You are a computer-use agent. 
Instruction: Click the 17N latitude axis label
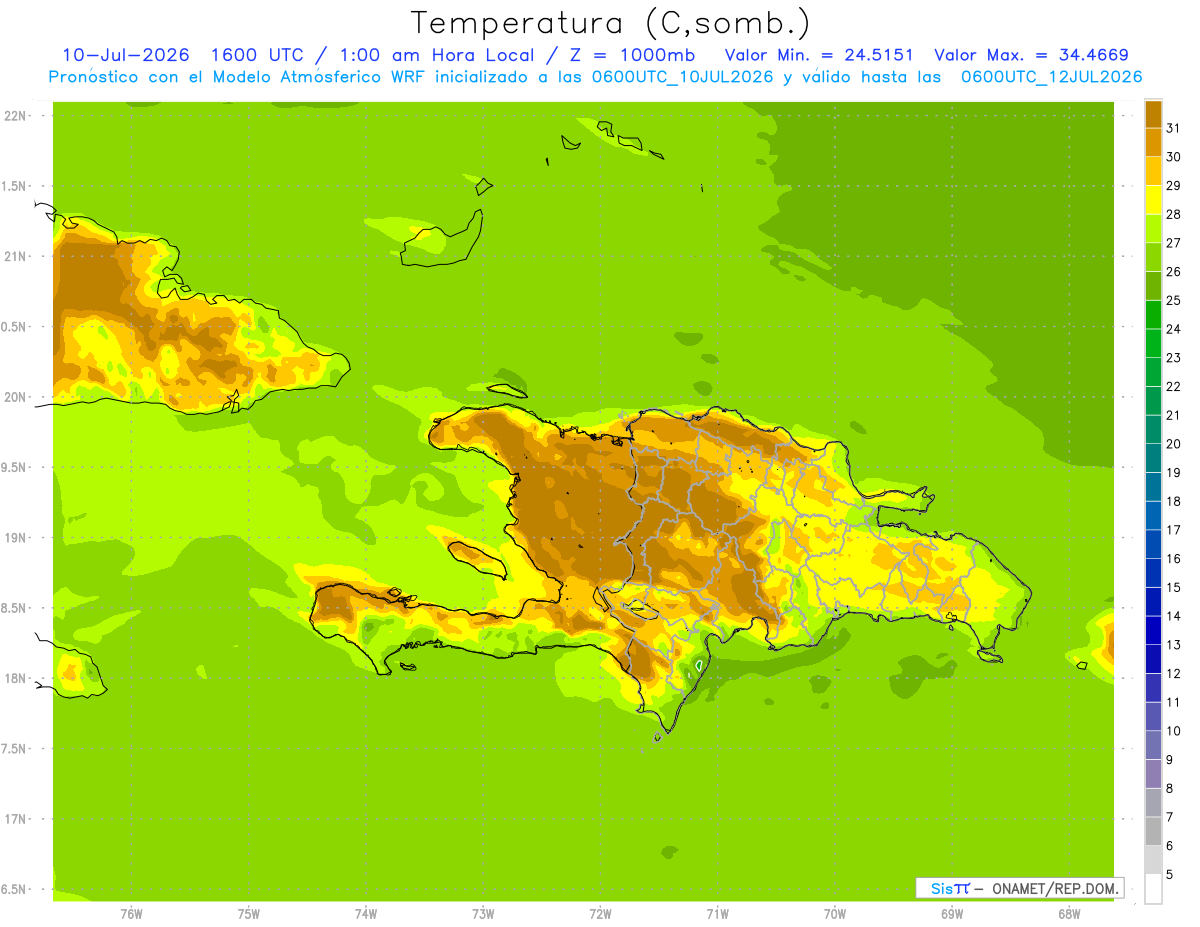[x=16, y=819]
